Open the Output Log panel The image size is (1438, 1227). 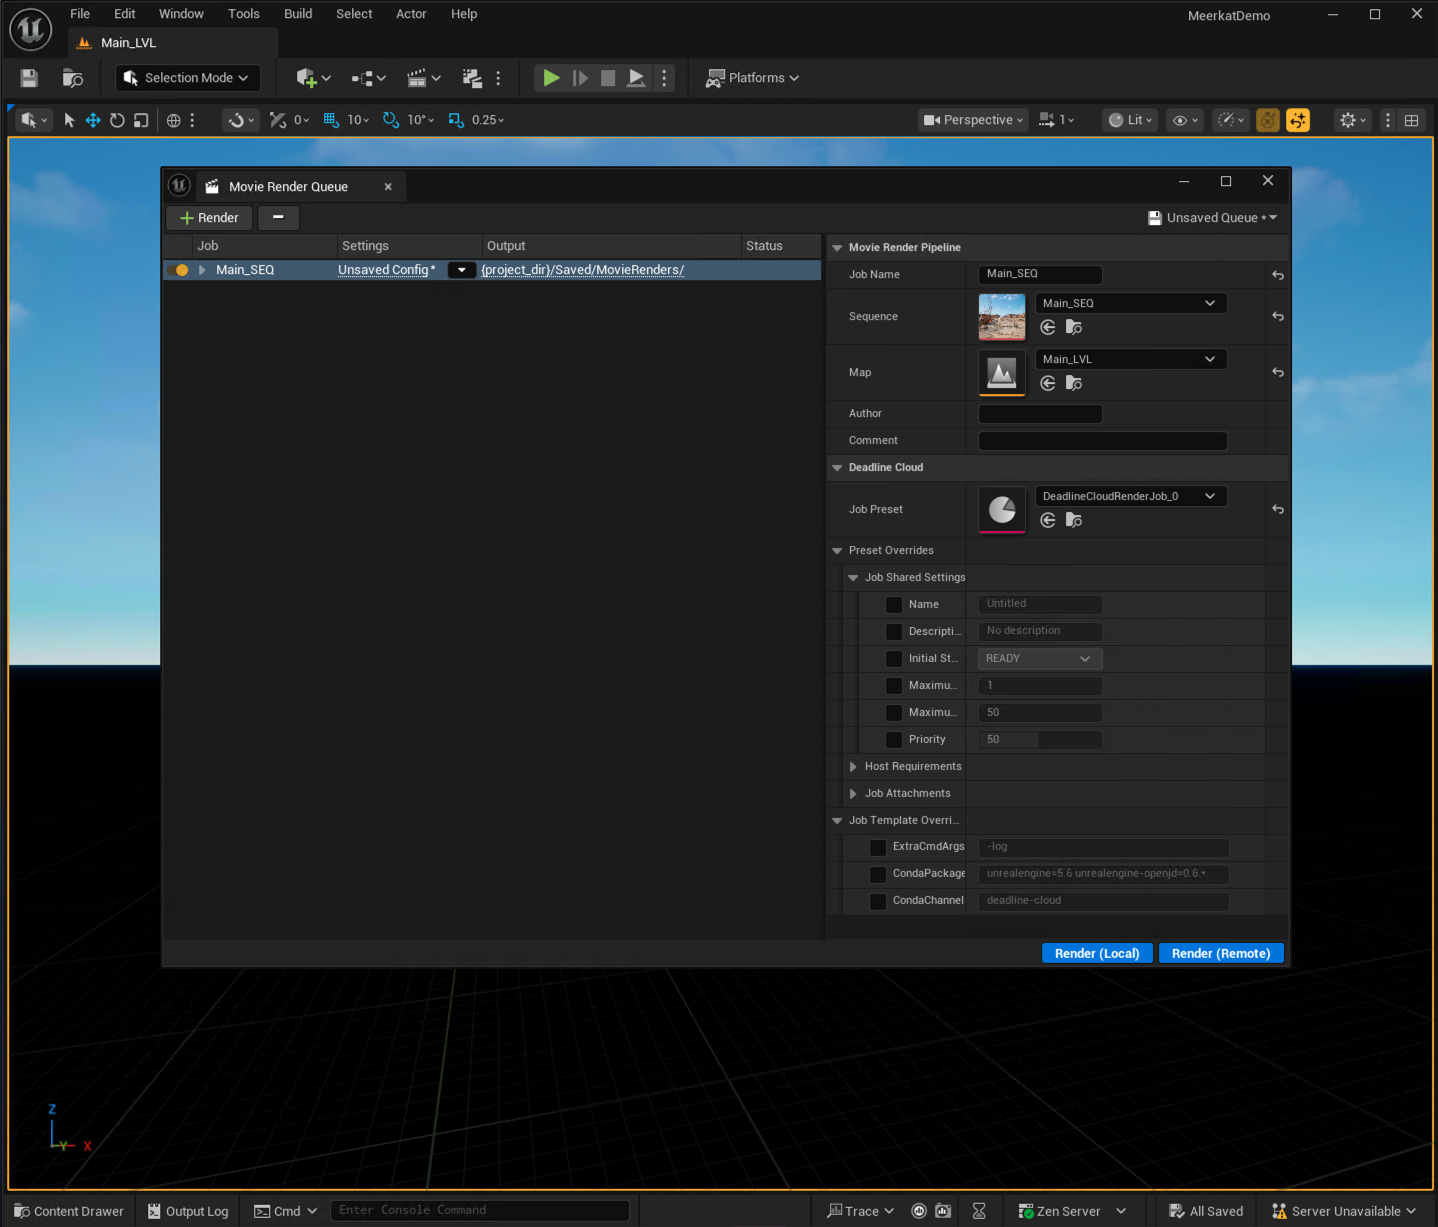click(x=187, y=1210)
